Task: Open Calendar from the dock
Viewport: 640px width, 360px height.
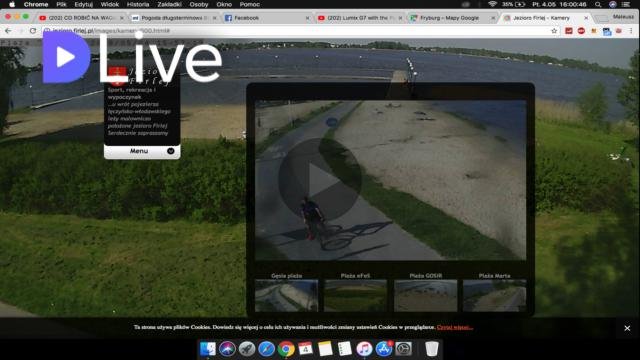Action: [x=305, y=349]
